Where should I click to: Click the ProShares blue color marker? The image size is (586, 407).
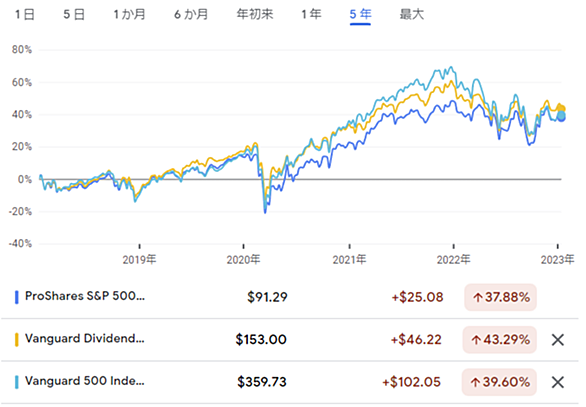click(x=16, y=297)
